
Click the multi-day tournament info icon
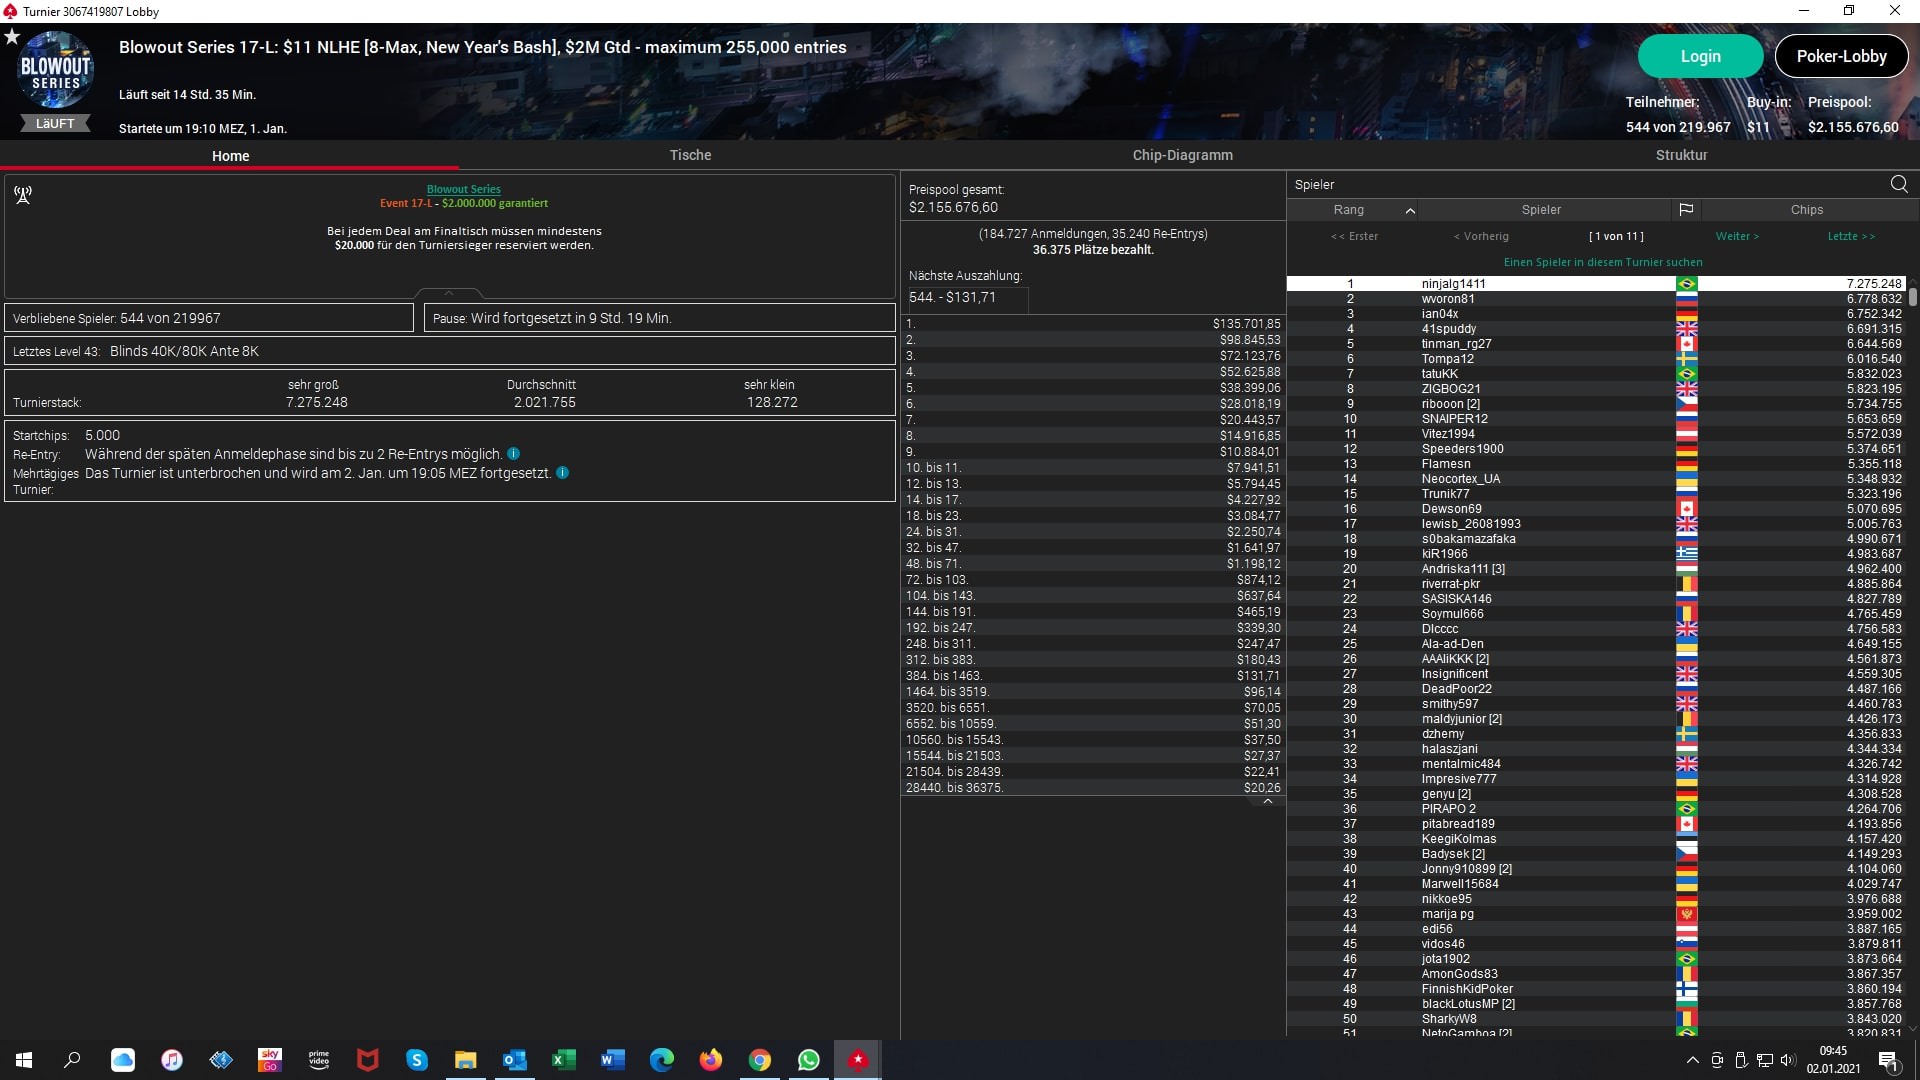click(562, 473)
